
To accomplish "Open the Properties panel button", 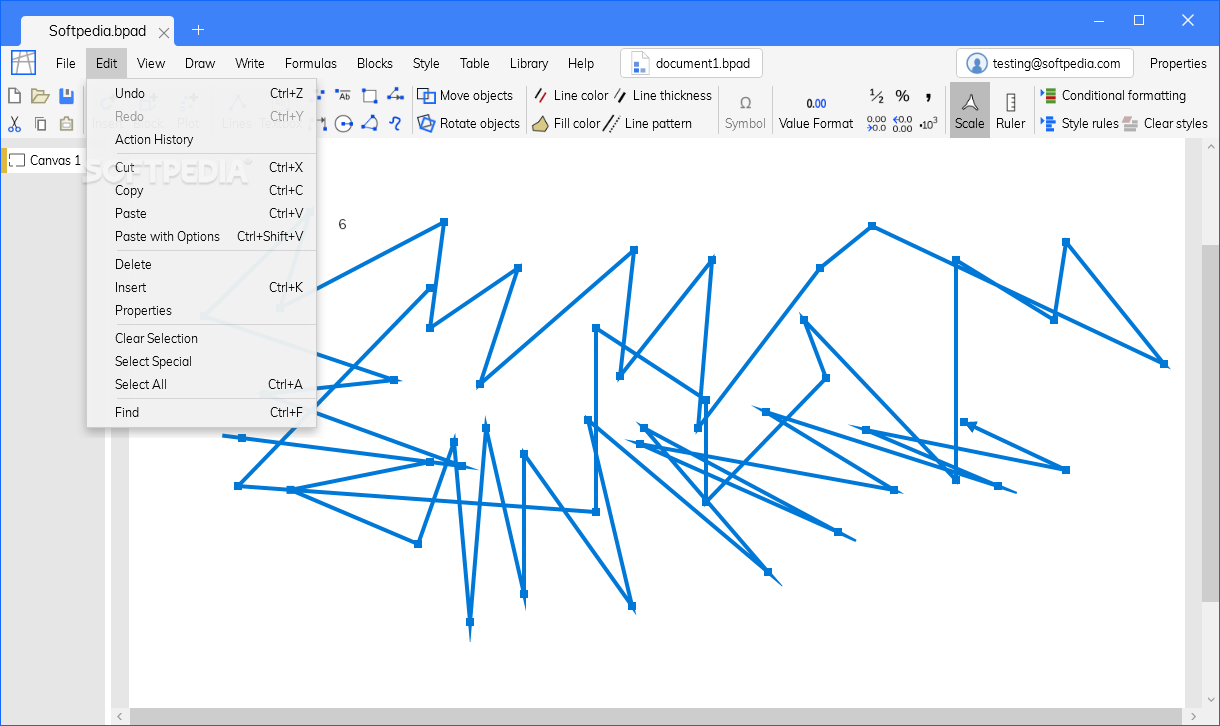I will [1178, 63].
